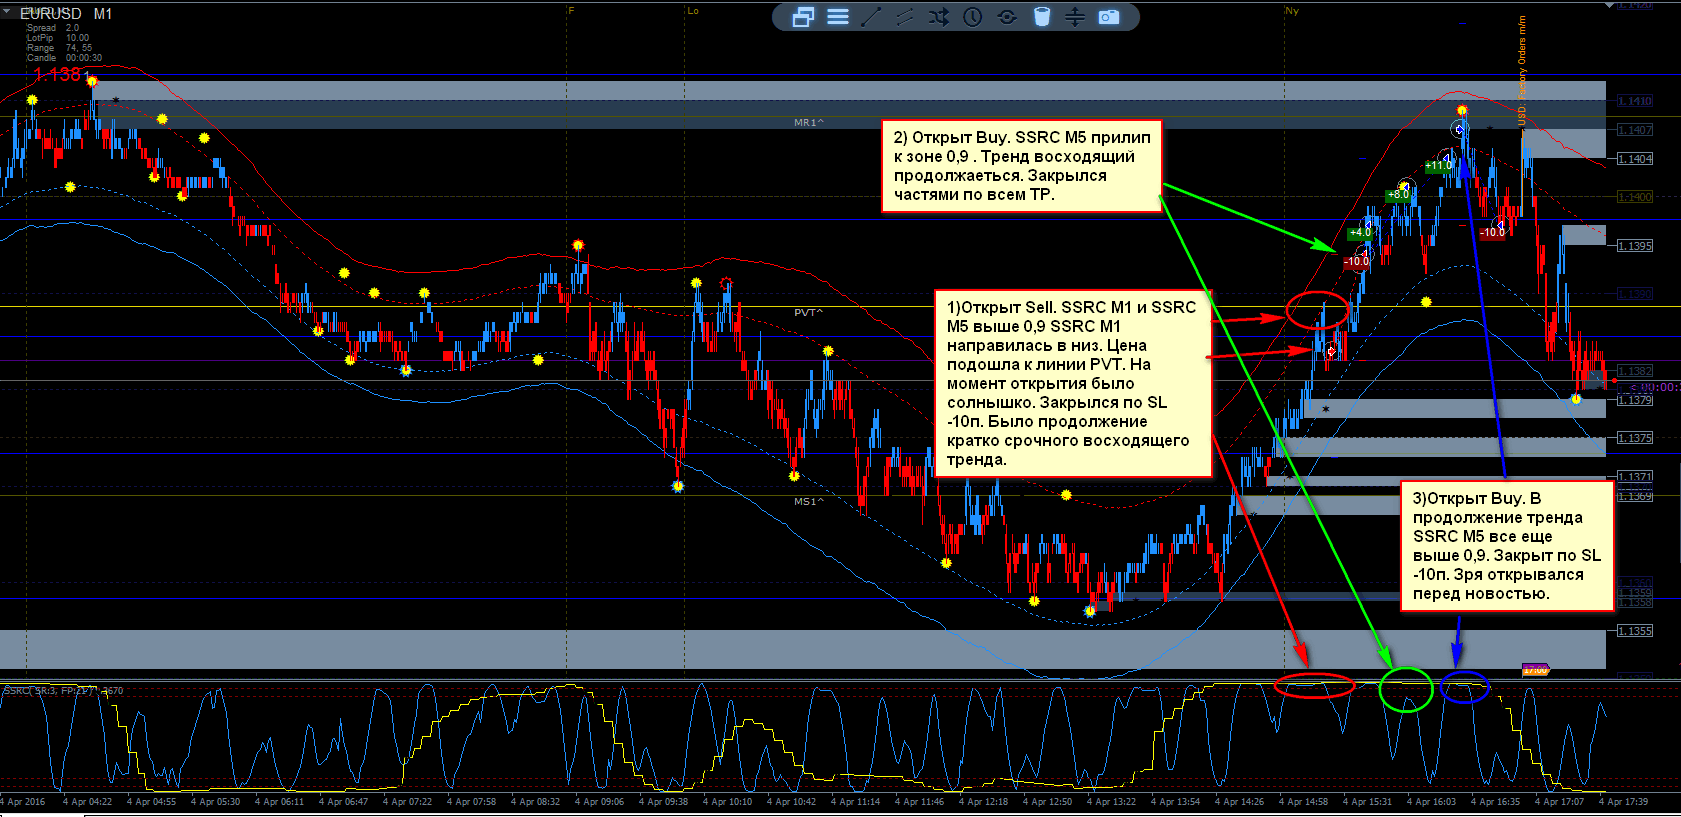Click the 1.1400 price level label

(x=1635, y=197)
